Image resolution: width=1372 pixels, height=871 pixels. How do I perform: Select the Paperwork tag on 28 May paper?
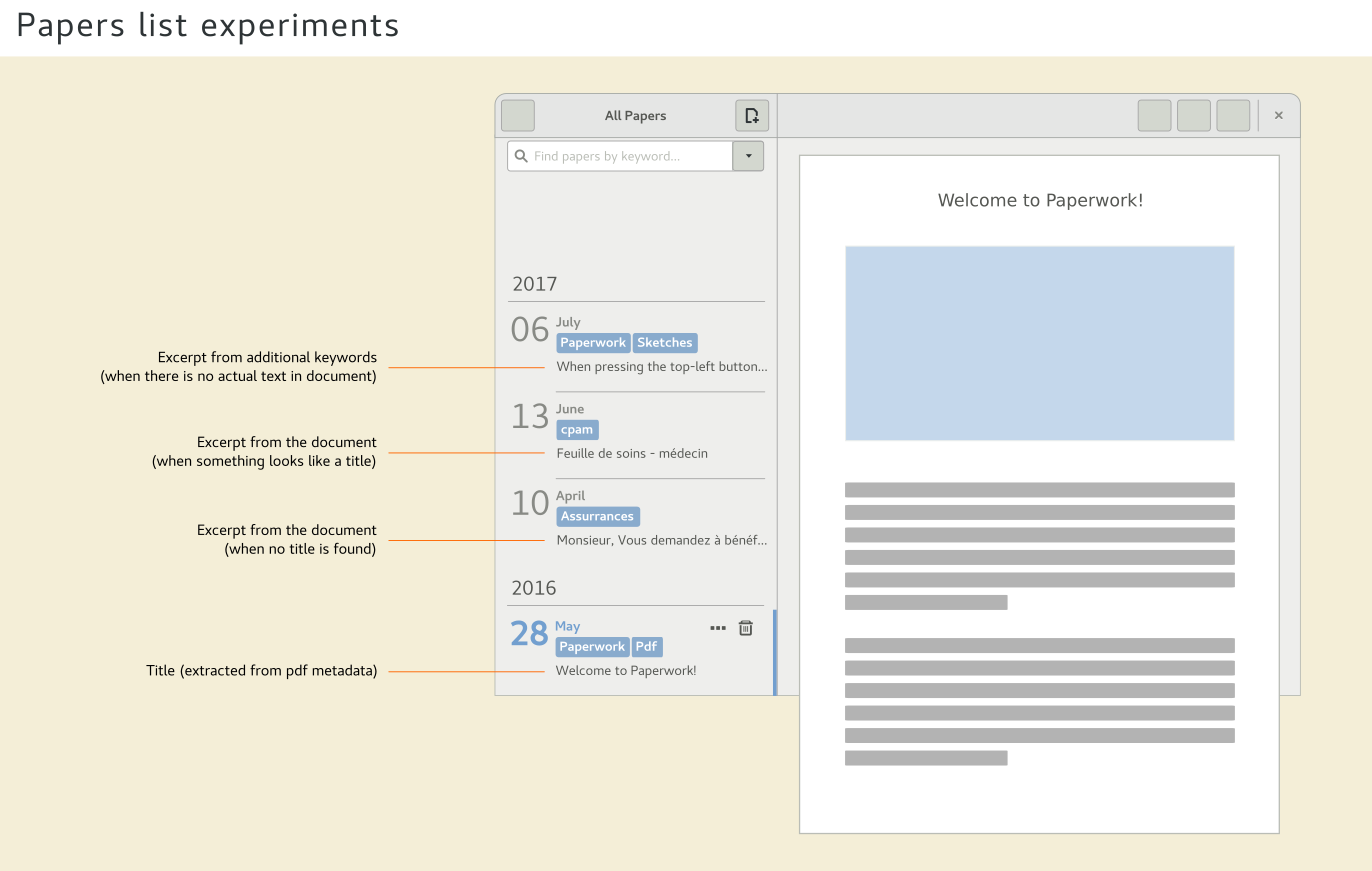pyautogui.click(x=592, y=647)
